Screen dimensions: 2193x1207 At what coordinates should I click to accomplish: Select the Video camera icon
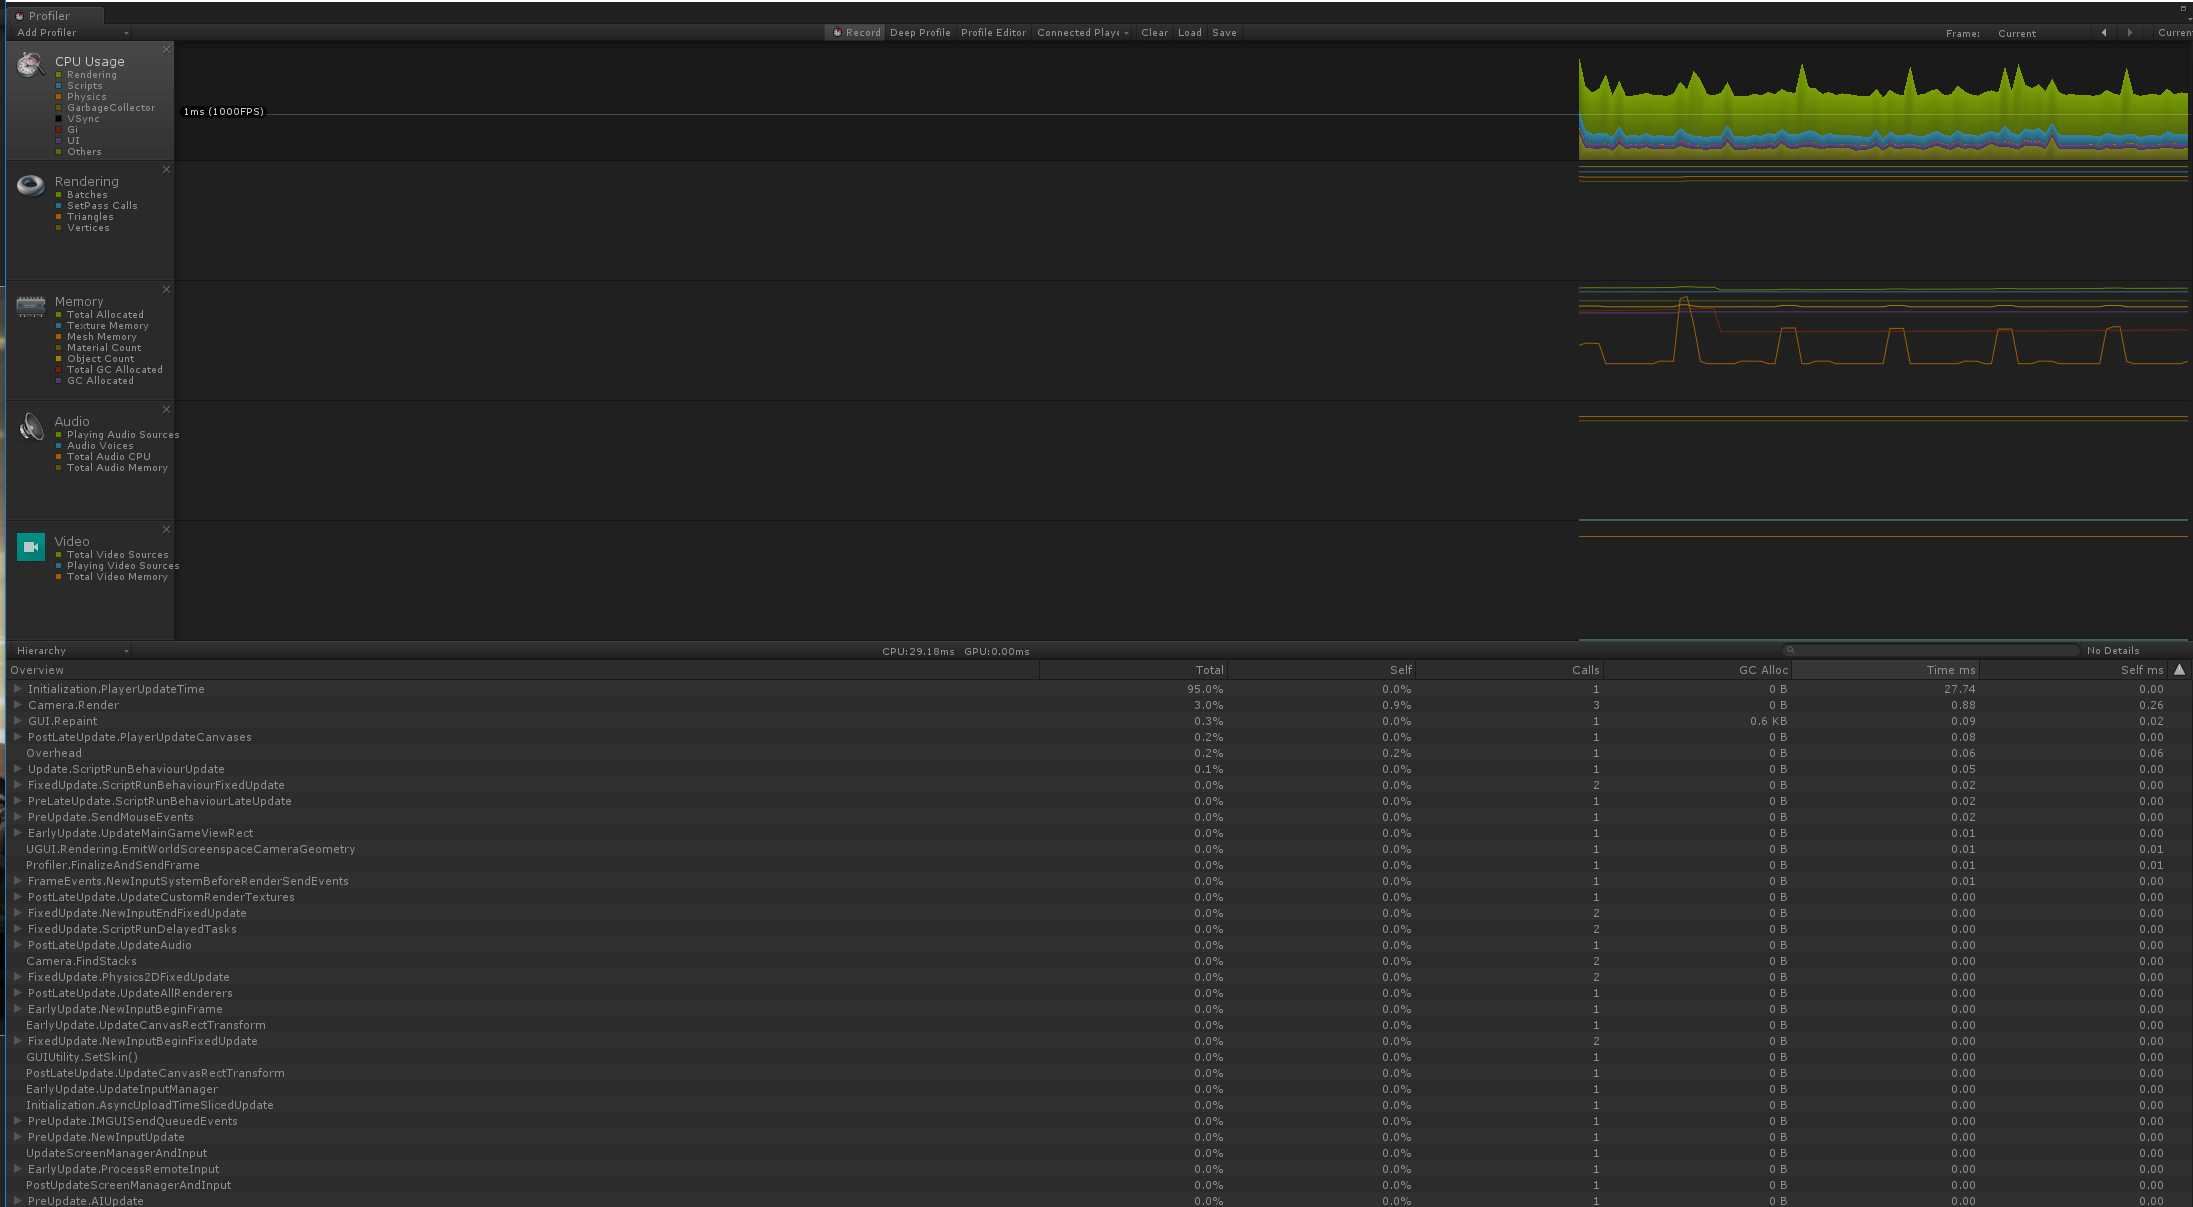[x=30, y=546]
